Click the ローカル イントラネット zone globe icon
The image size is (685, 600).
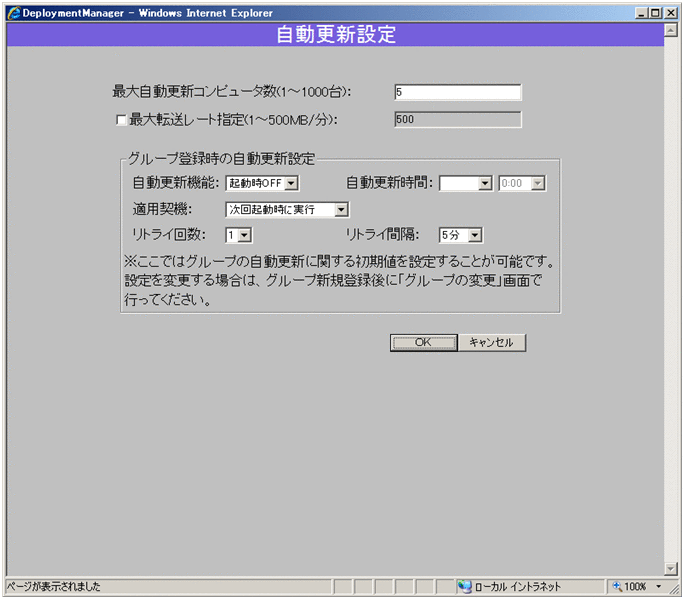(464, 586)
